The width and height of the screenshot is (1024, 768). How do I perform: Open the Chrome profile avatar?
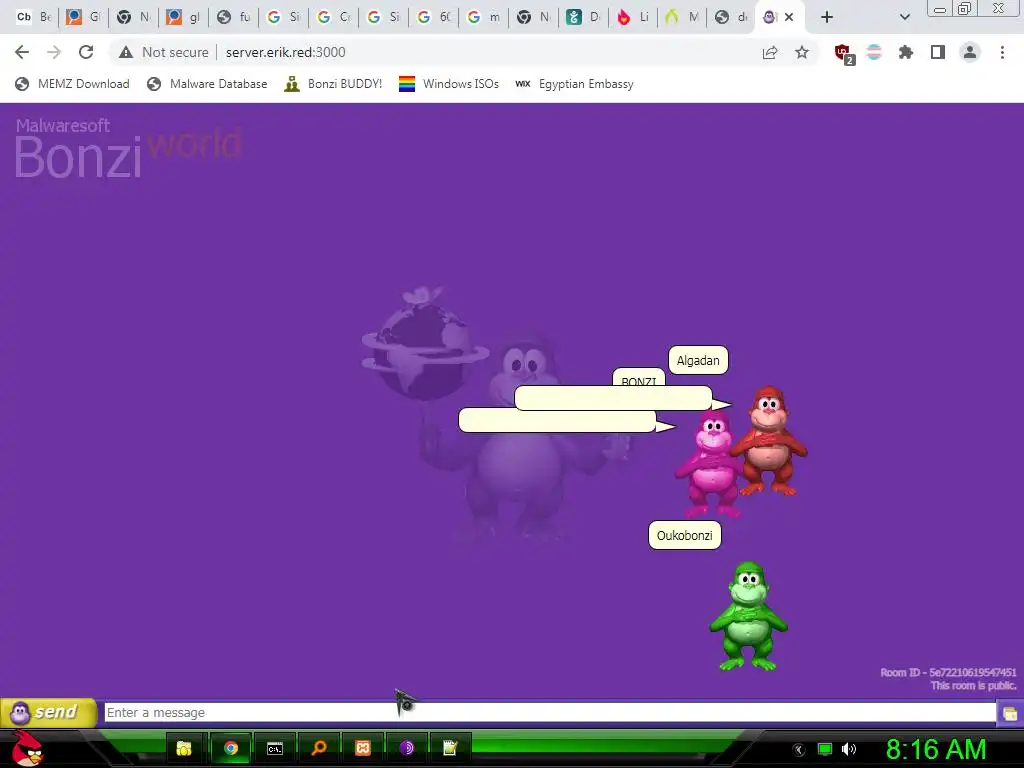[x=970, y=52]
